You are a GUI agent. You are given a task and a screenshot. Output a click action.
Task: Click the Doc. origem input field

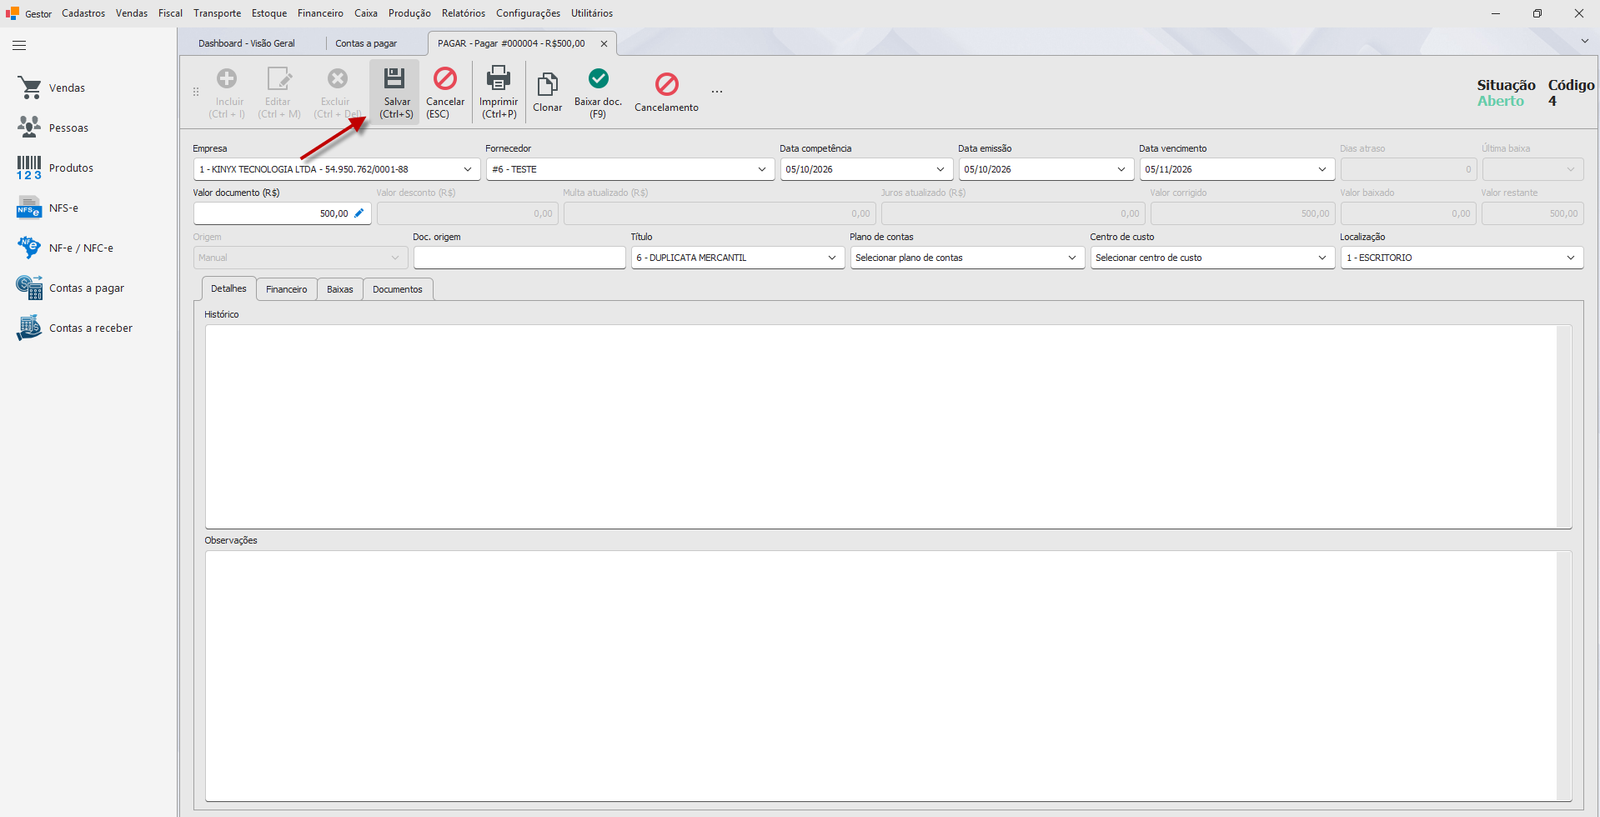coord(519,258)
